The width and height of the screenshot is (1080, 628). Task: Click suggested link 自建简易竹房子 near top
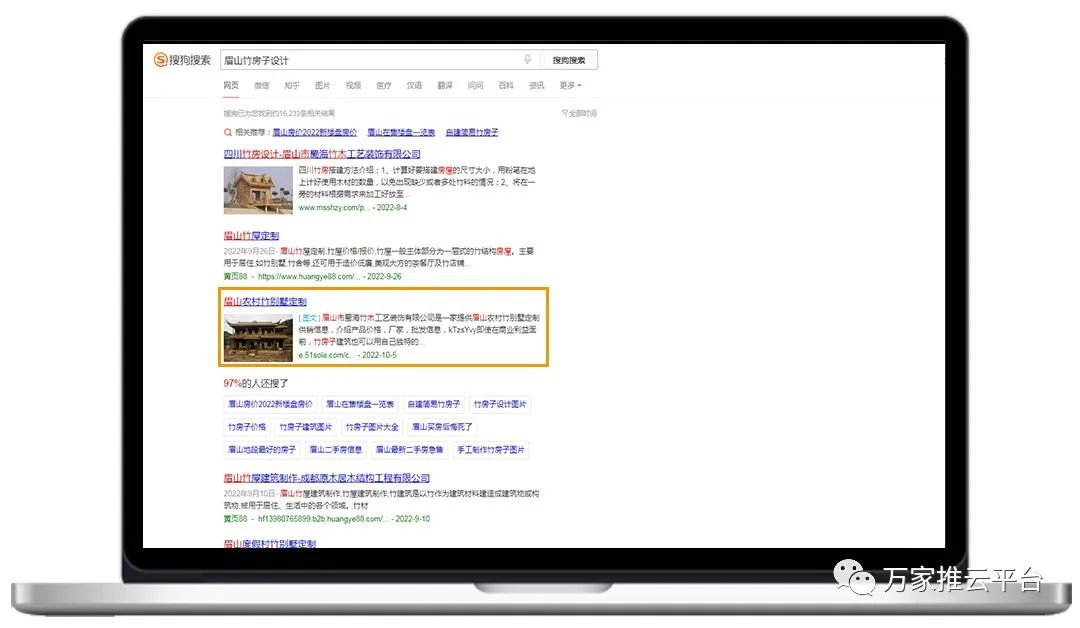coord(472,132)
